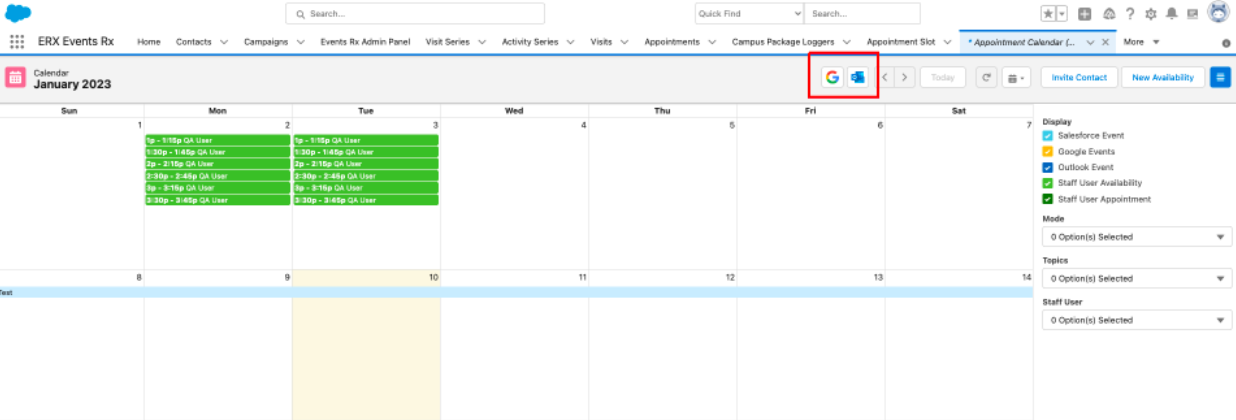Click the New Availability button

click(1162, 77)
